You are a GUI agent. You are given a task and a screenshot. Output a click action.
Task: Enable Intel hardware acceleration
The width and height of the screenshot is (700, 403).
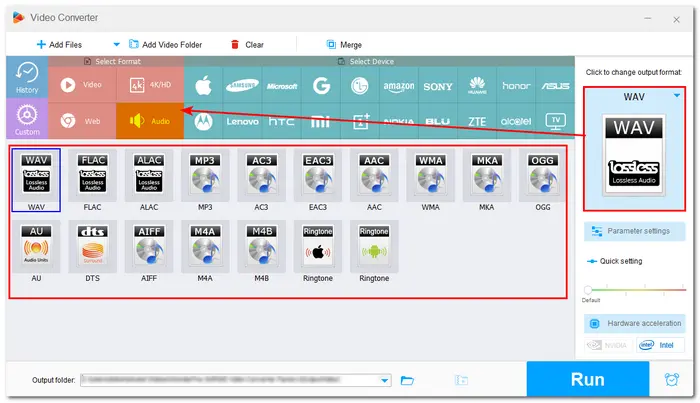click(x=659, y=345)
